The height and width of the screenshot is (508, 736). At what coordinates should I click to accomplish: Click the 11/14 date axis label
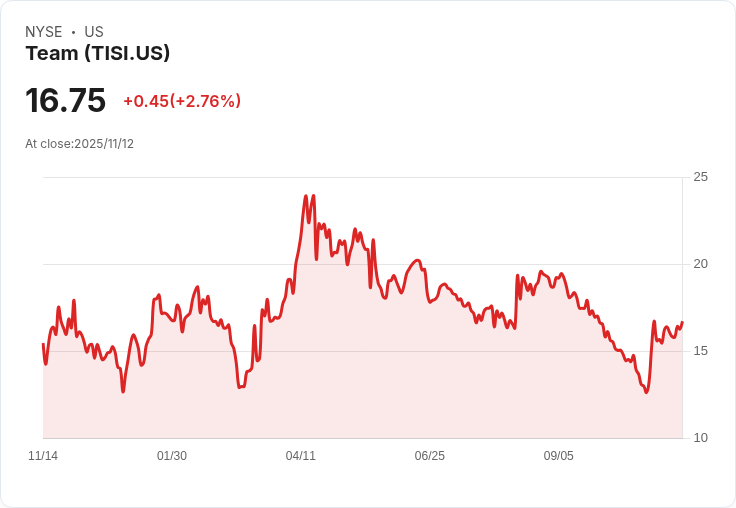click(x=43, y=456)
